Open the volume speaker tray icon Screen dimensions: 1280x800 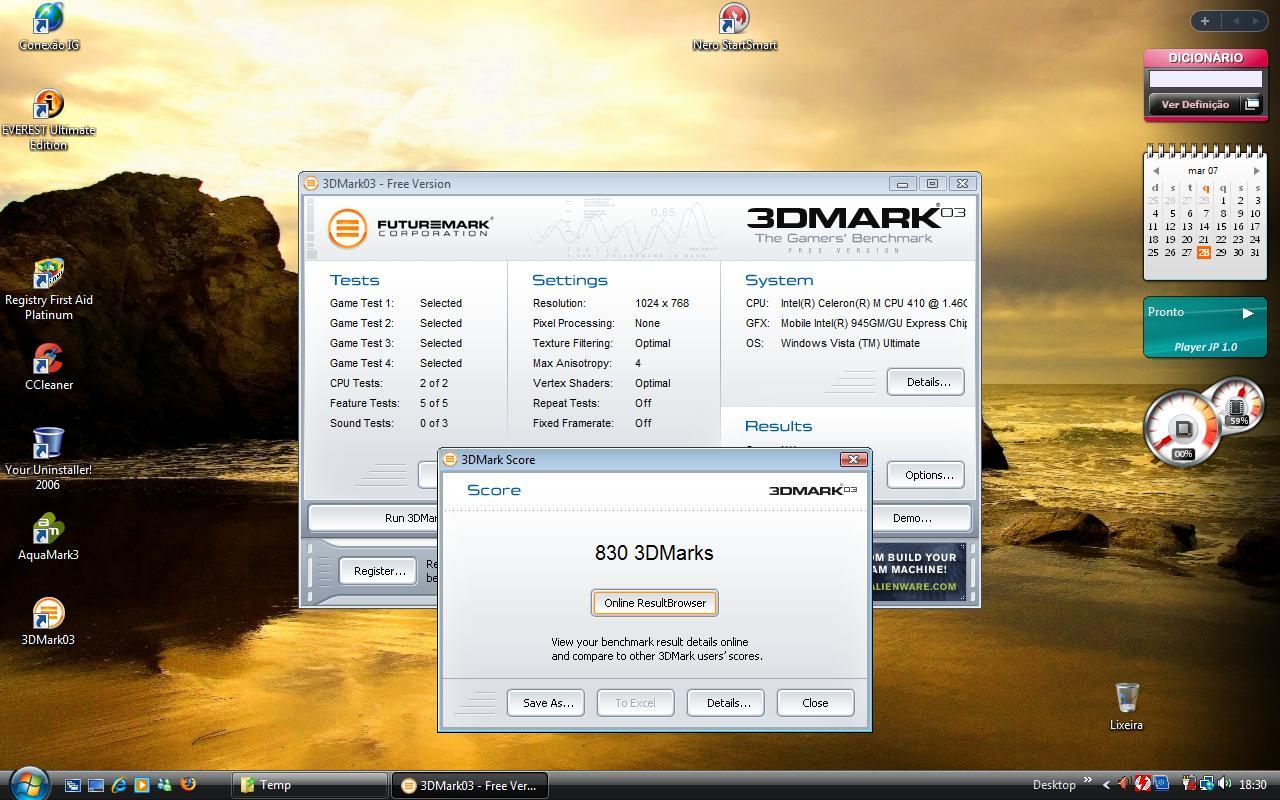coord(1225,785)
